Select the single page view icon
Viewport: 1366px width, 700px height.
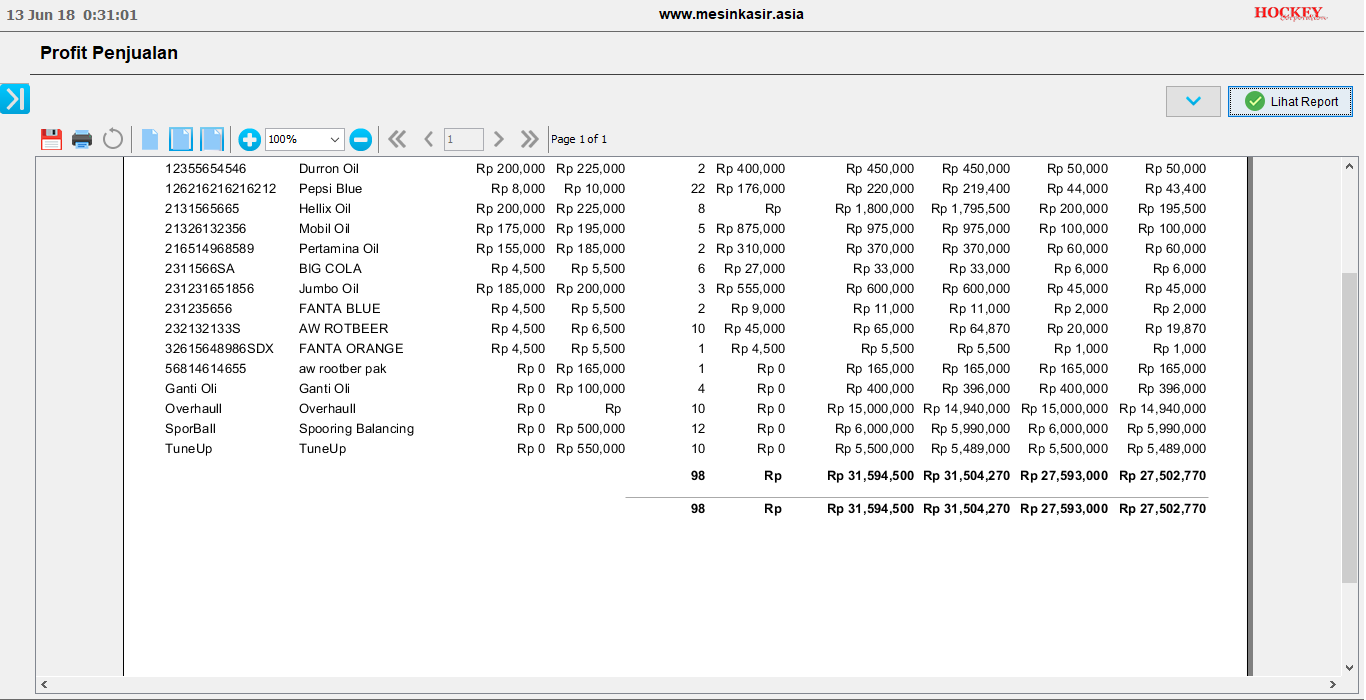tap(150, 139)
